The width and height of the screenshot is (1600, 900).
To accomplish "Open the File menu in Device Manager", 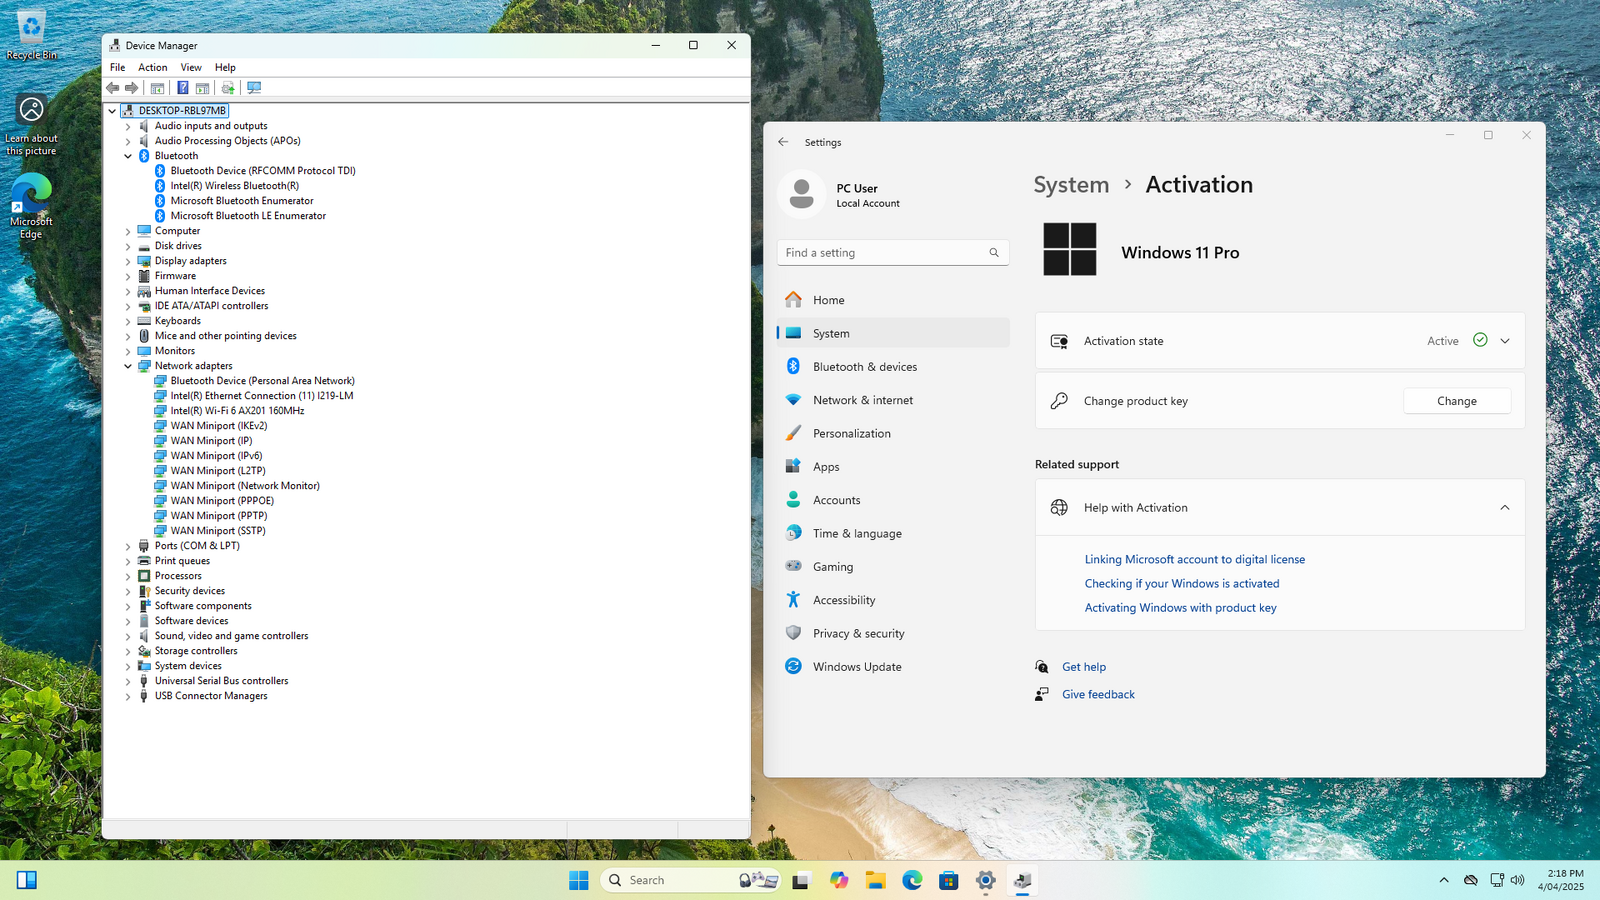I will [x=118, y=68].
